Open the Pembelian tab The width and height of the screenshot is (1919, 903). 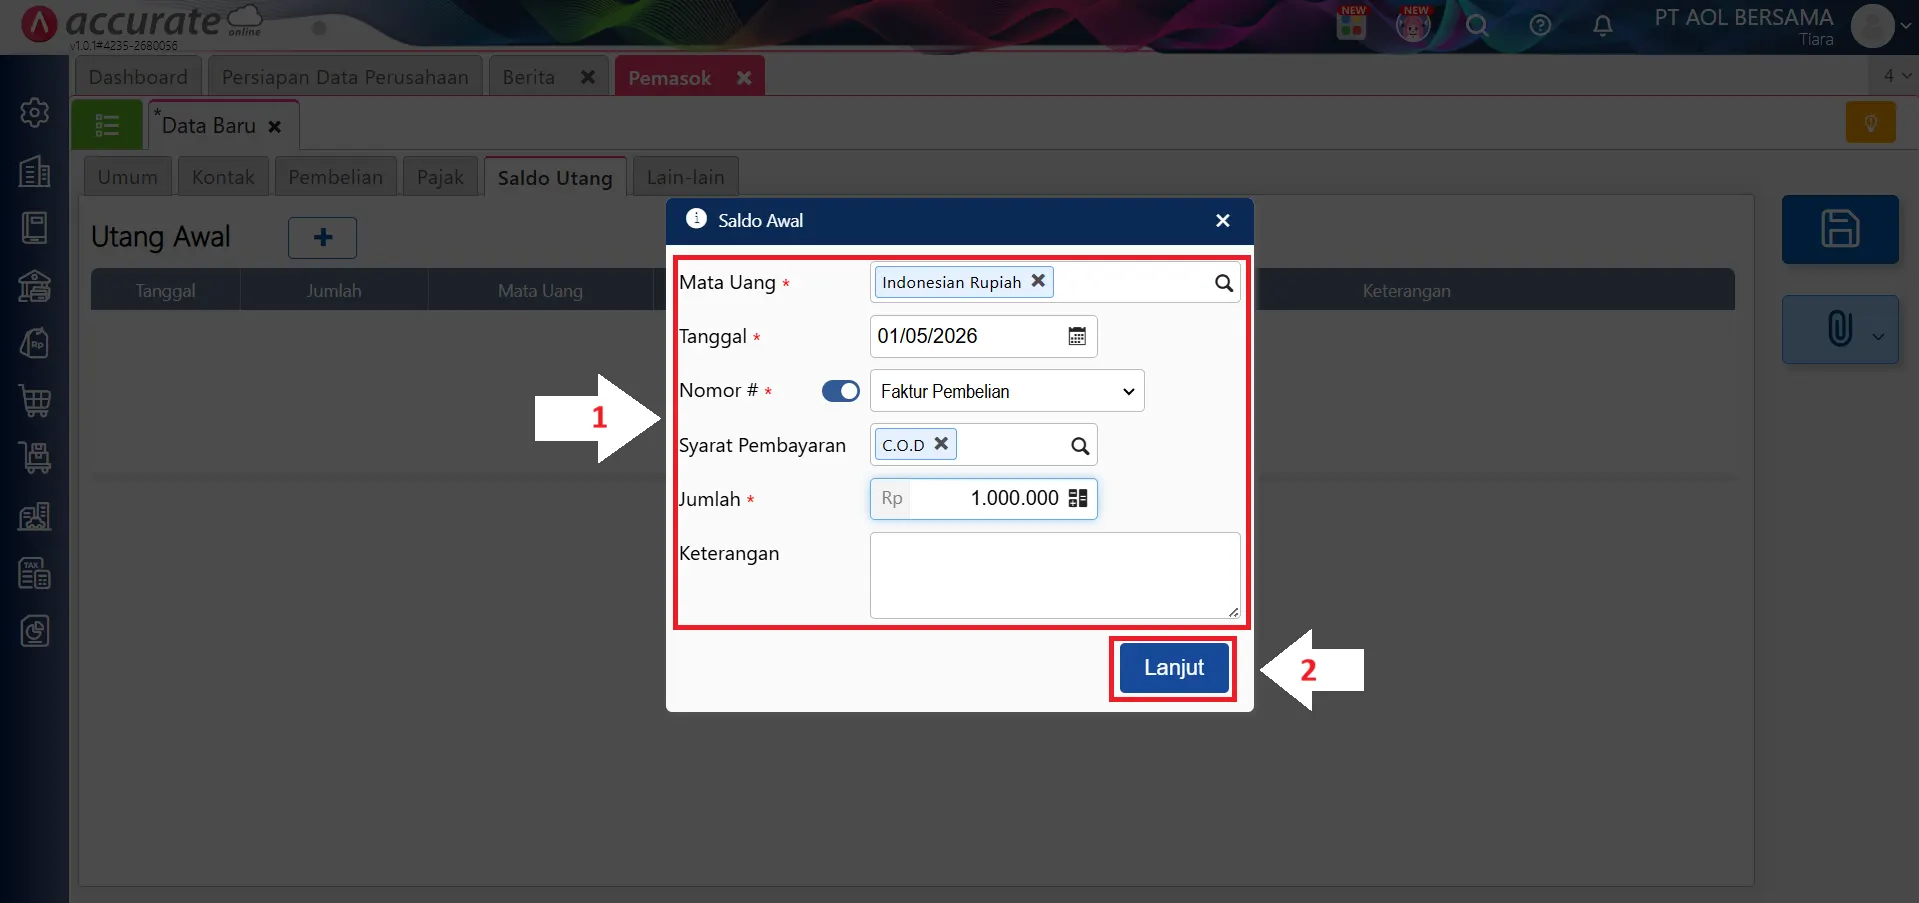pyautogui.click(x=336, y=177)
